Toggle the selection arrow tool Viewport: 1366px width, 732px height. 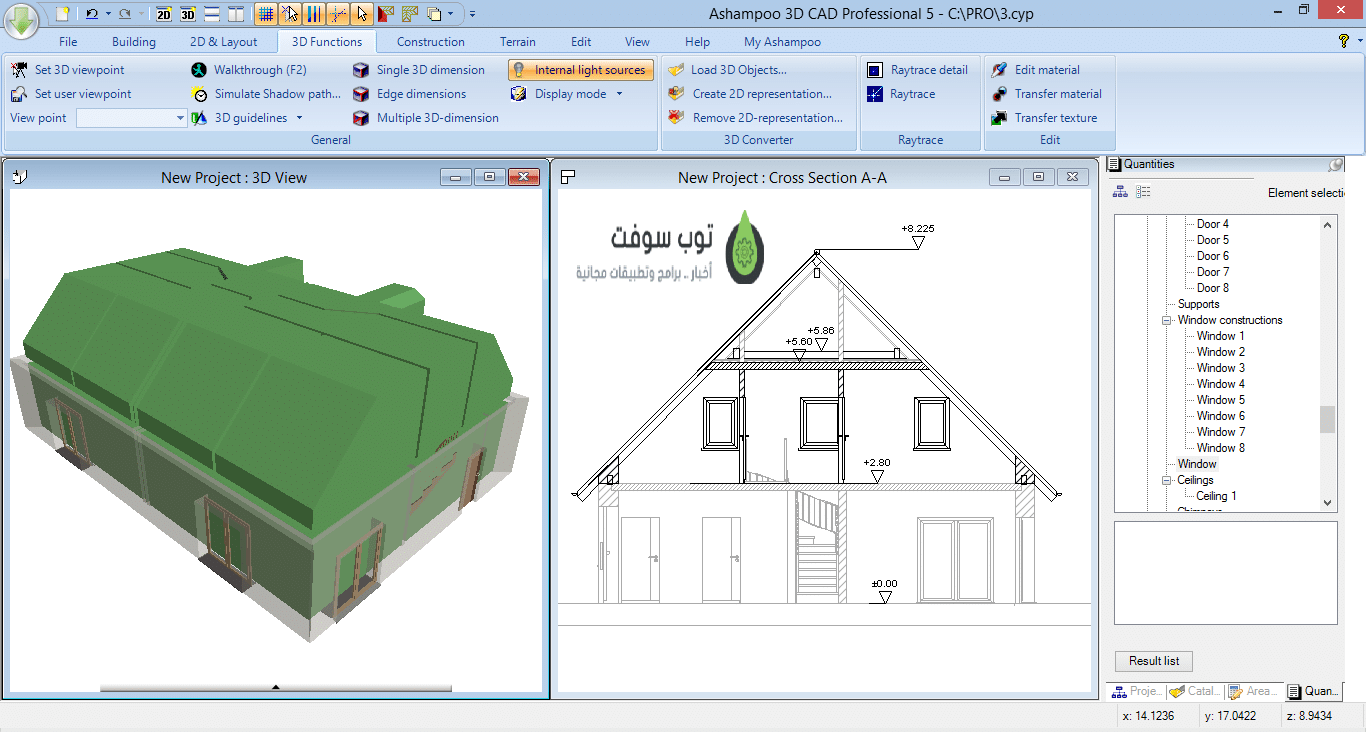[x=362, y=14]
